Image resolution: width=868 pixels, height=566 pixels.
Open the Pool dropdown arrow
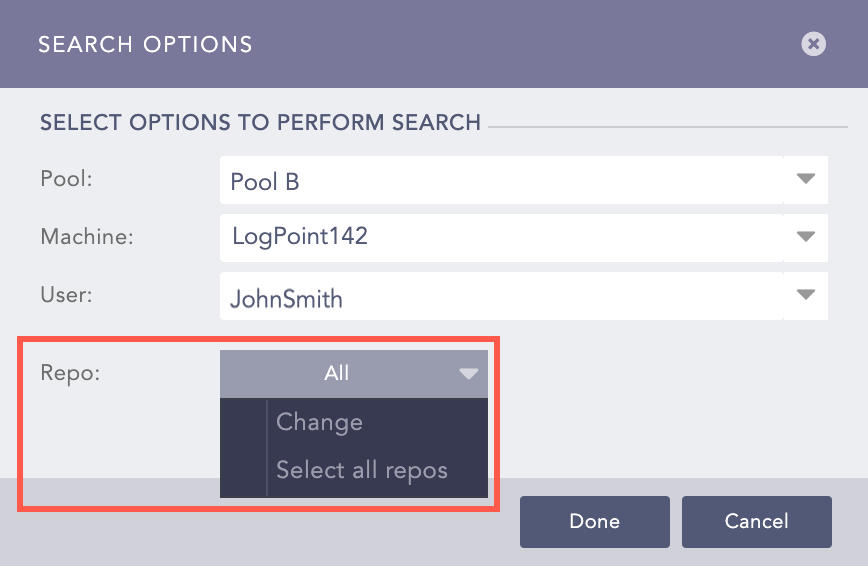coord(806,180)
